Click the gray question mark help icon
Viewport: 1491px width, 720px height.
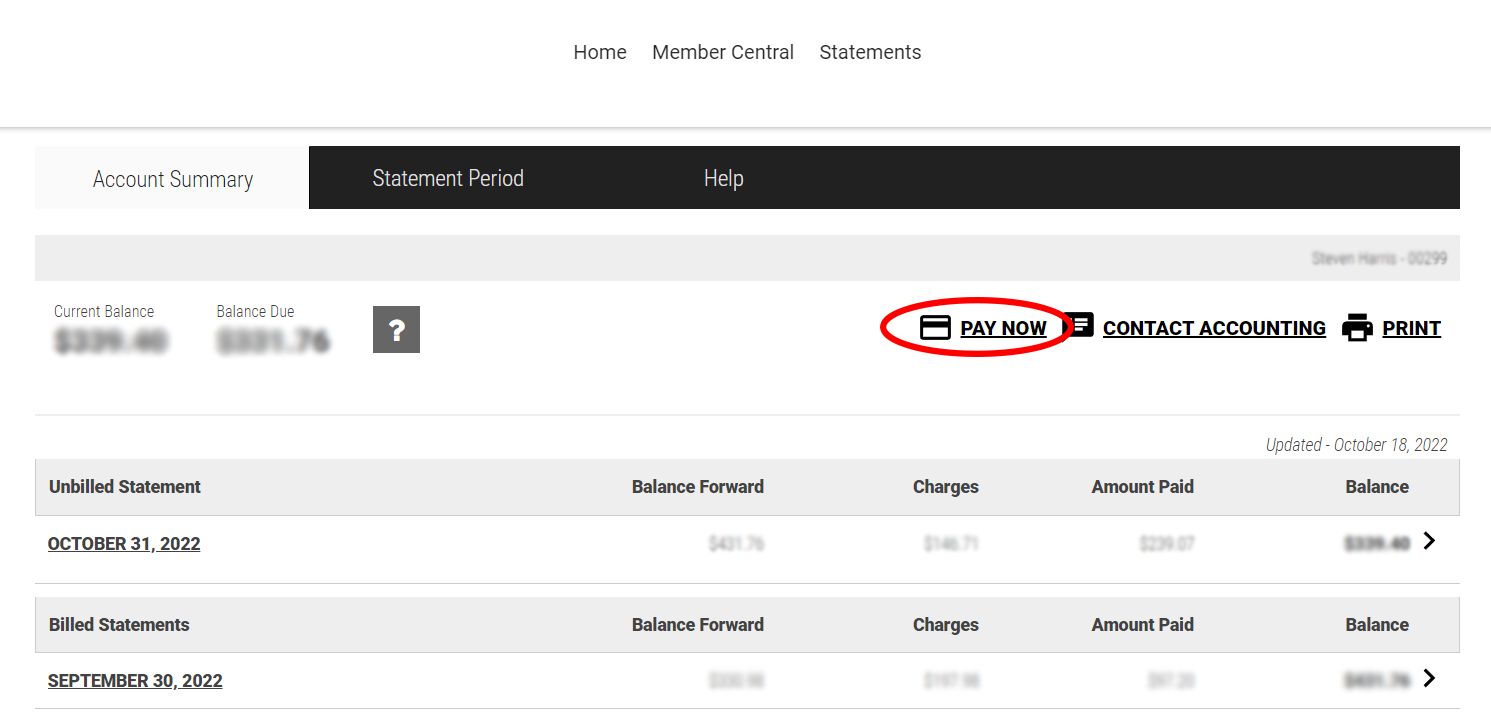(396, 329)
